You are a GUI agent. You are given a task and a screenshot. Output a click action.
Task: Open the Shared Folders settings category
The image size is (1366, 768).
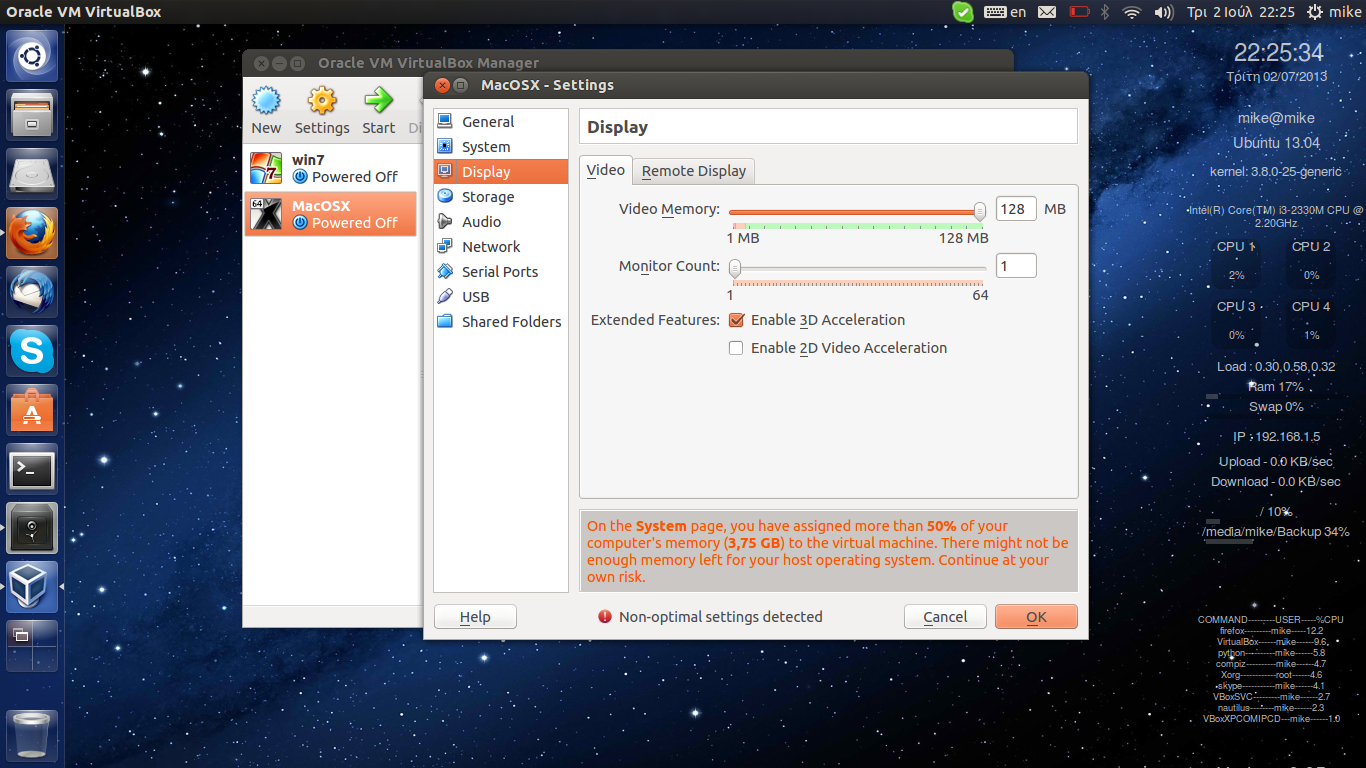point(510,322)
